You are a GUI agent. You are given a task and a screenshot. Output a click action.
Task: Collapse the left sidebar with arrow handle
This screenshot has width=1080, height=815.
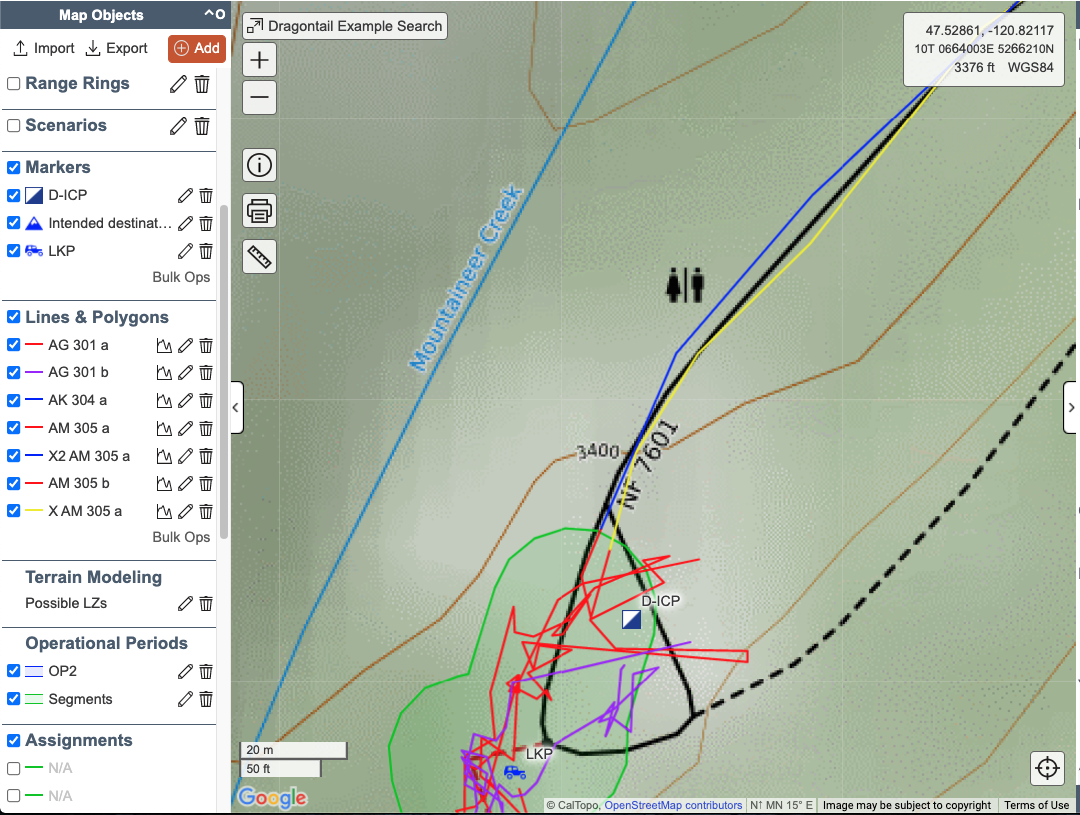pos(236,408)
